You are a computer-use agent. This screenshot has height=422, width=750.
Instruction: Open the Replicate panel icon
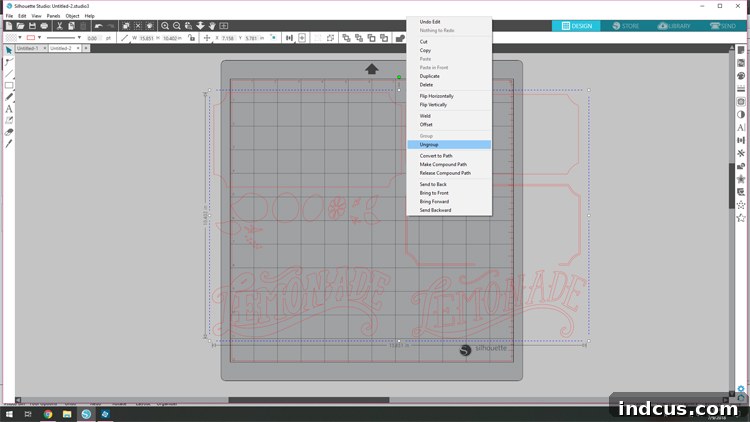tap(741, 153)
